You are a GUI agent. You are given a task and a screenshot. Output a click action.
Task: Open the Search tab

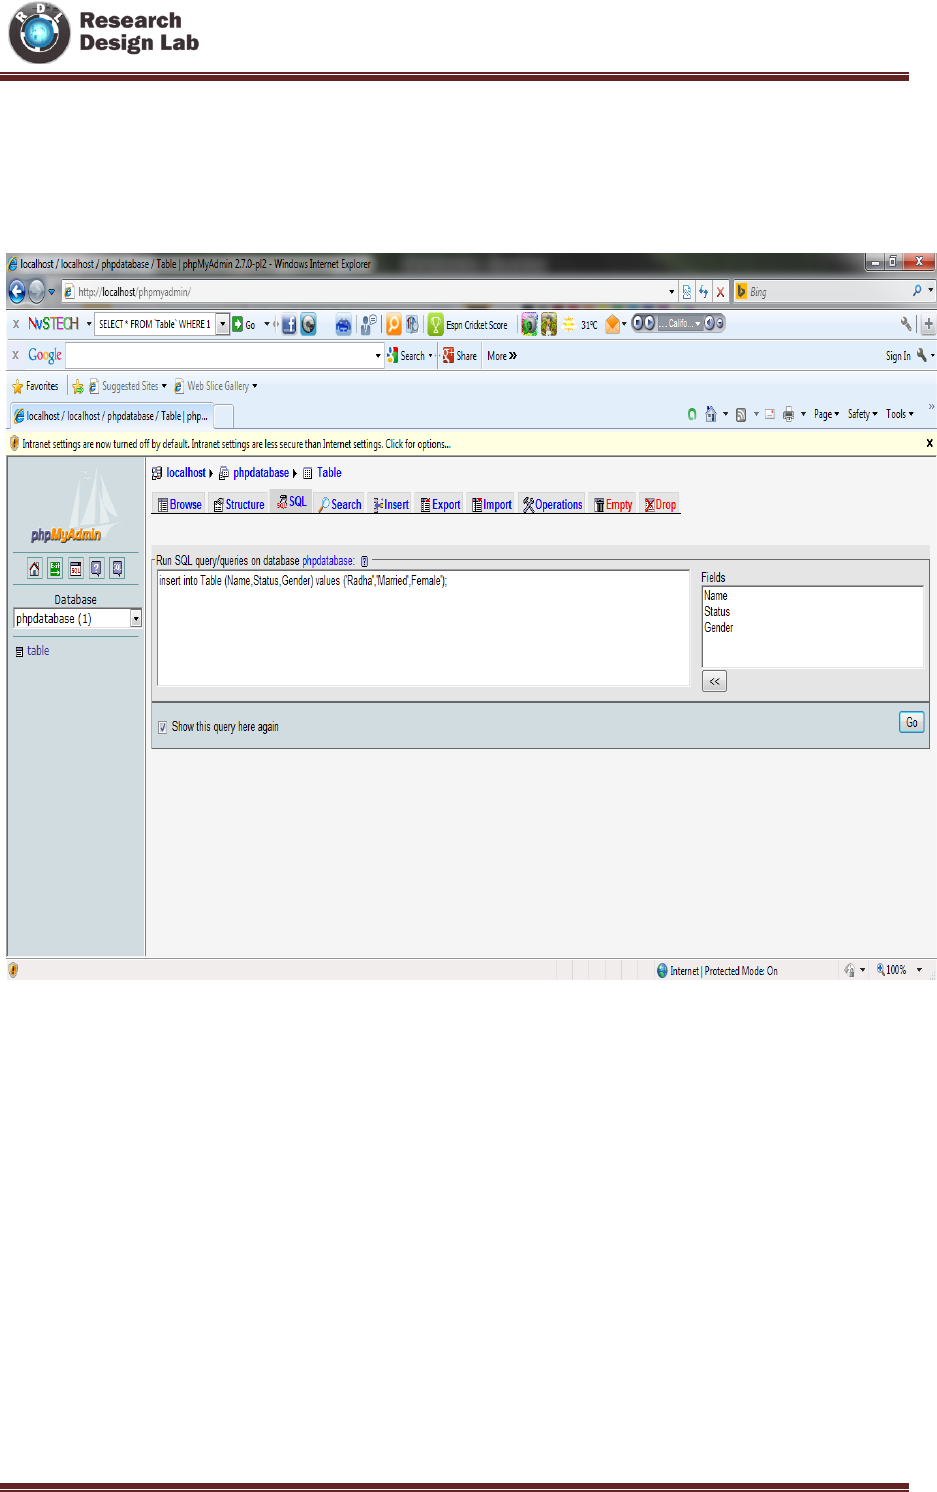coord(340,504)
